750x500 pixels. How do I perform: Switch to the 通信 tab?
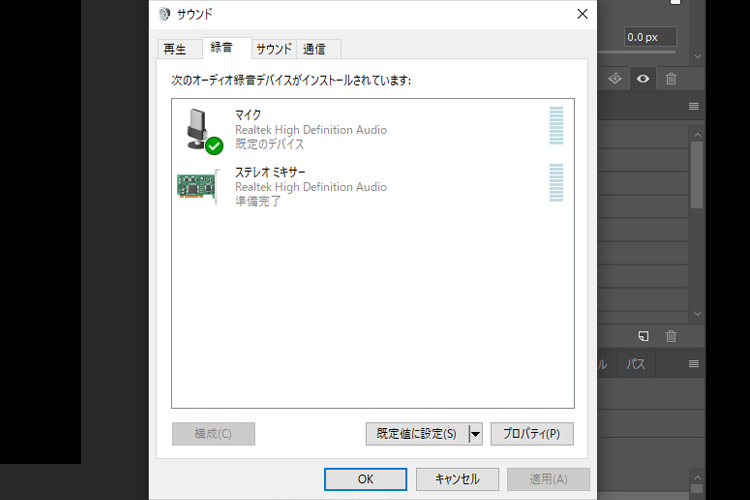(x=318, y=49)
